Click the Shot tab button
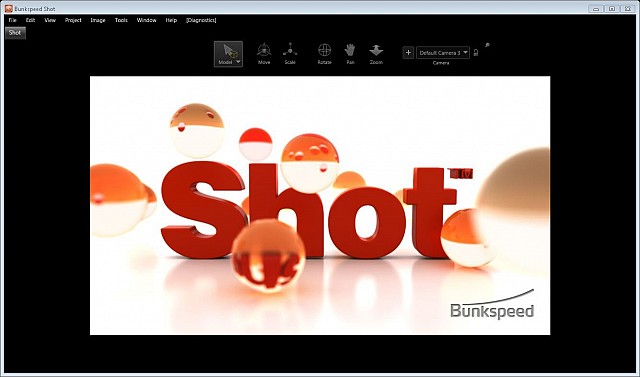 [x=15, y=33]
